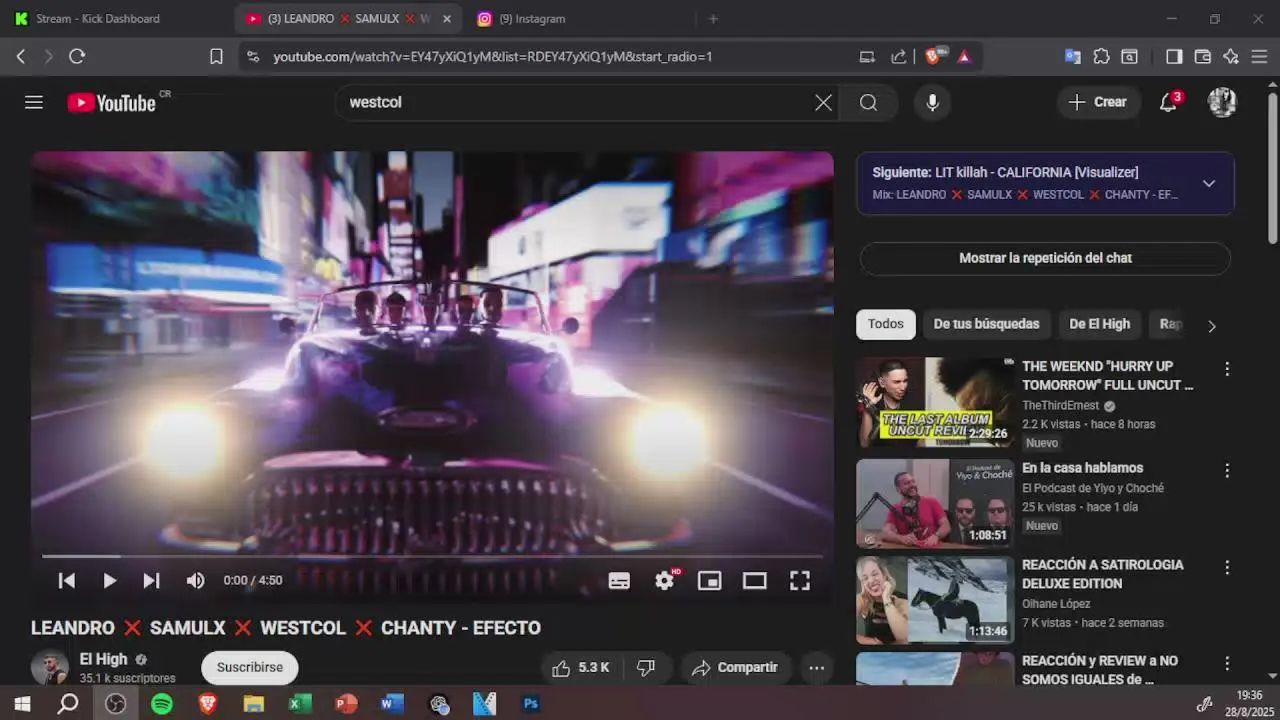This screenshot has width=1280, height=720.
Task: Enable miniplayer mode
Action: point(710,581)
